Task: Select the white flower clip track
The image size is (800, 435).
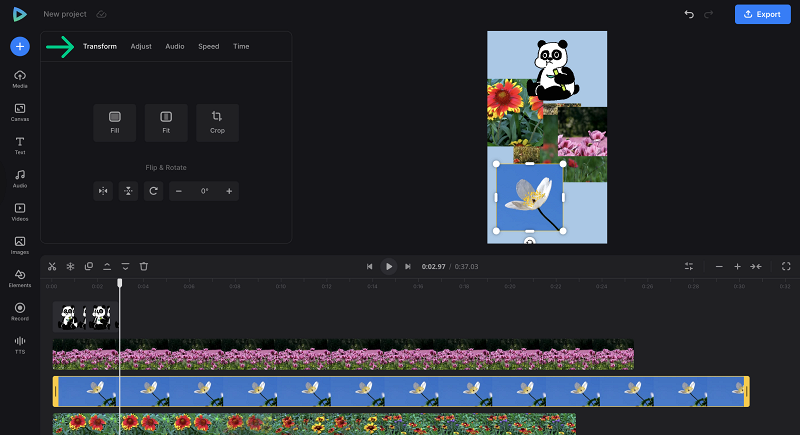Action: click(x=401, y=392)
